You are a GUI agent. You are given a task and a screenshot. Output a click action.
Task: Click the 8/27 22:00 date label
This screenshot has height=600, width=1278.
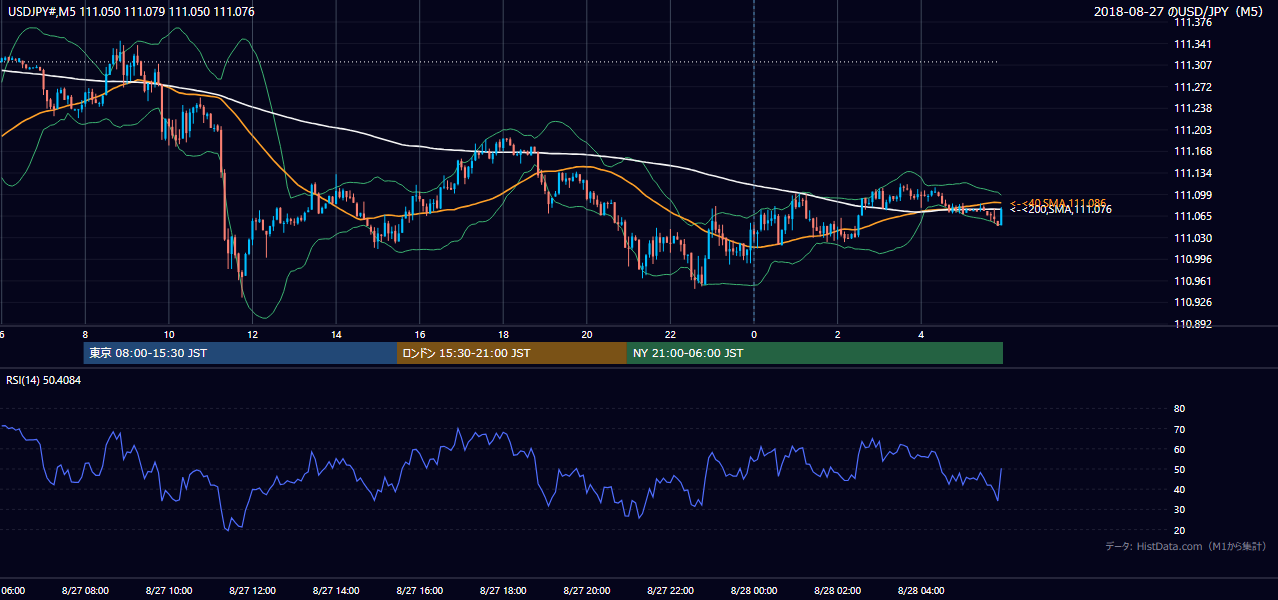pos(670,590)
